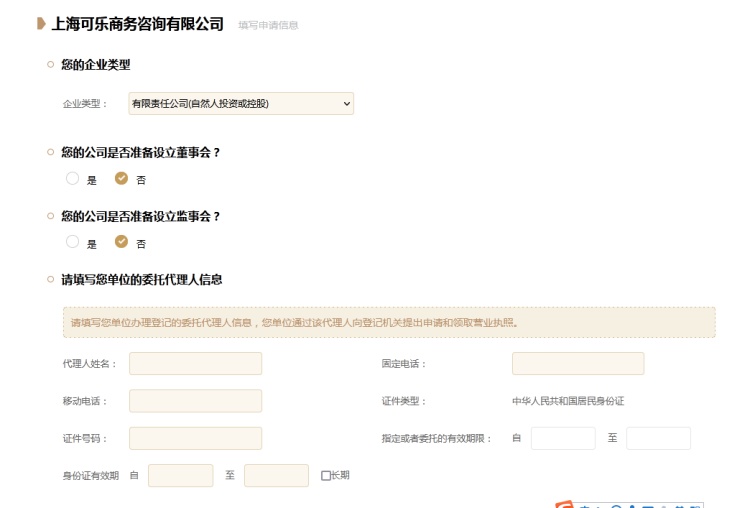Image resolution: width=750 pixels, height=508 pixels.
Task: Select 是 for setting up a 董事会
Action: click(72, 178)
